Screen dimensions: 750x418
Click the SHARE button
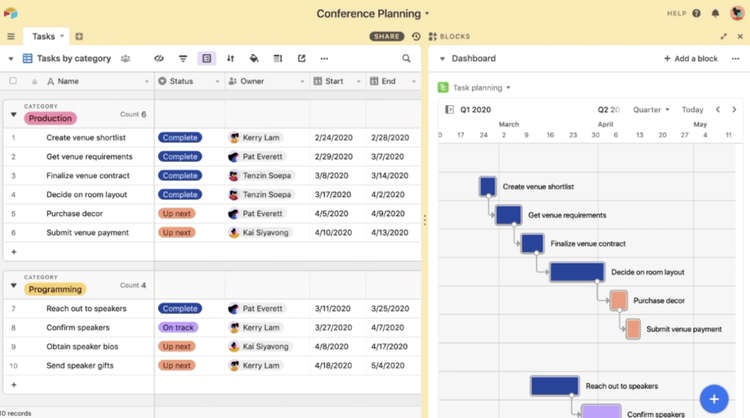[x=387, y=36]
